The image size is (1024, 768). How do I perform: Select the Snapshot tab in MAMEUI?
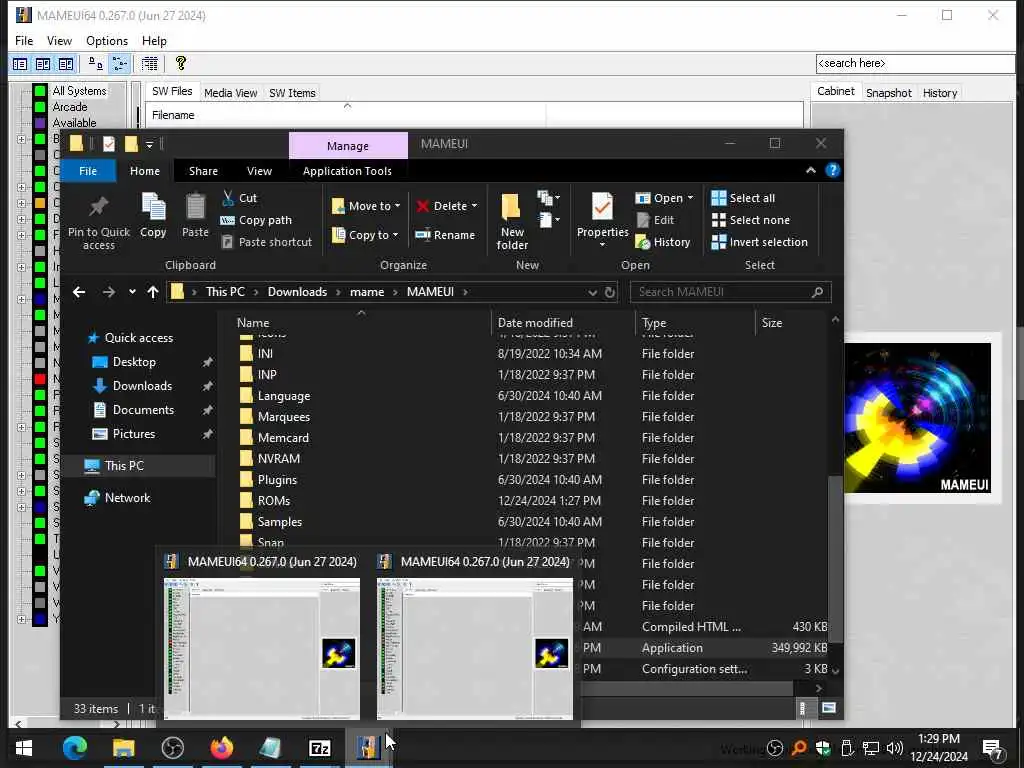pos(888,93)
